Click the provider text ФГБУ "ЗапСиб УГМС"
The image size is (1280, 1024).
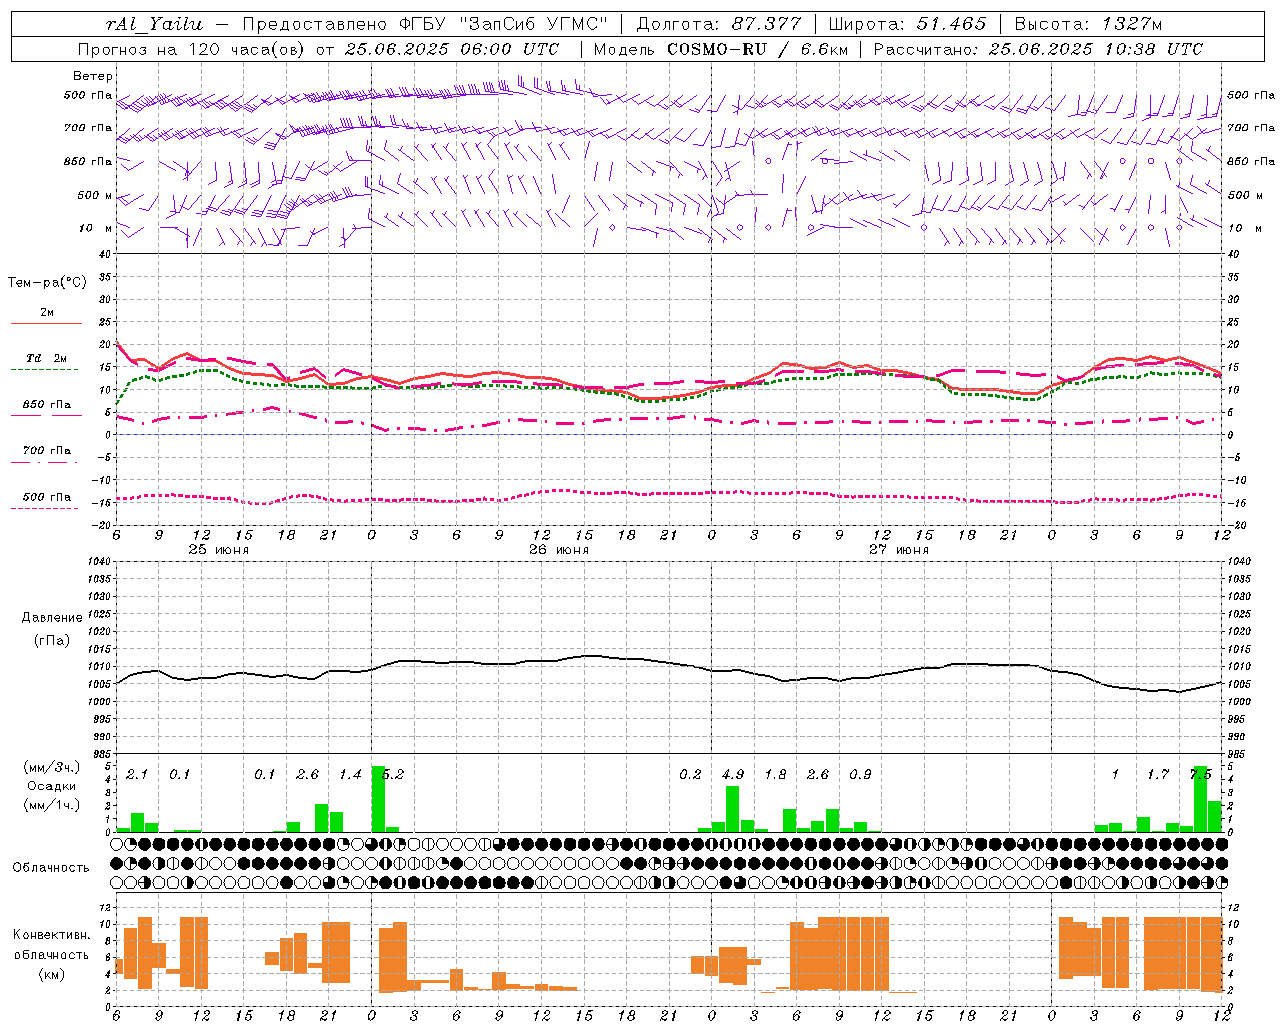pyautogui.click(x=506, y=24)
